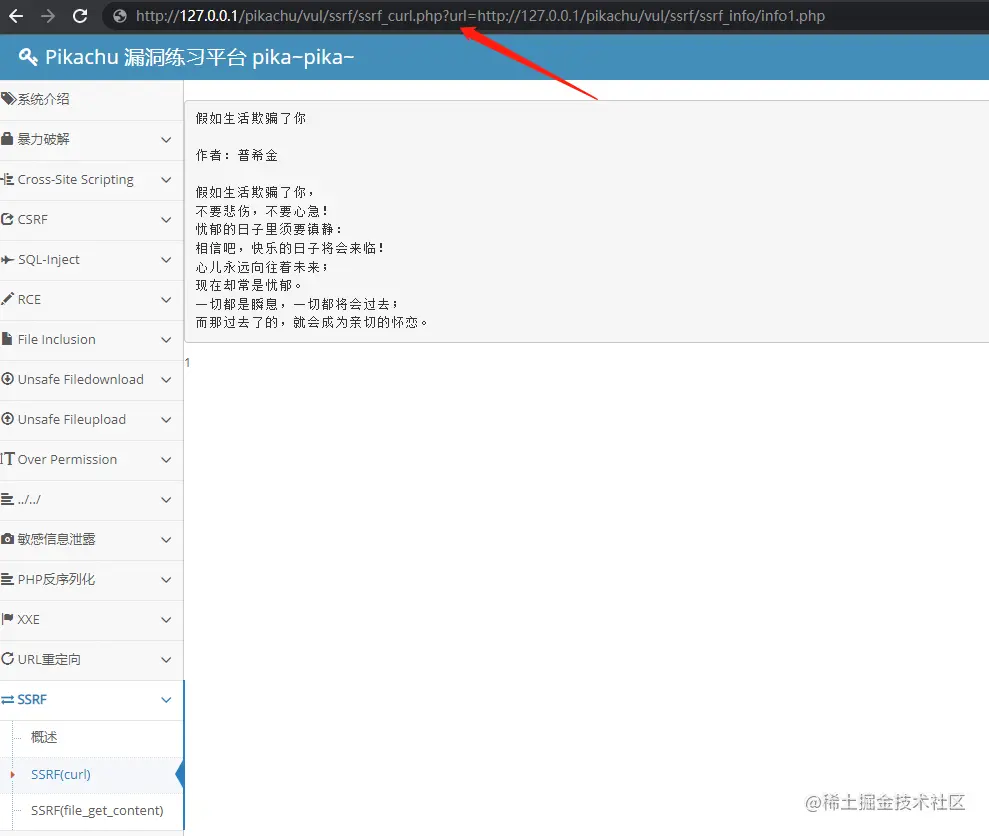Open the SQL-Inject menu
Screen dimensions: 989x836
tap(49, 259)
